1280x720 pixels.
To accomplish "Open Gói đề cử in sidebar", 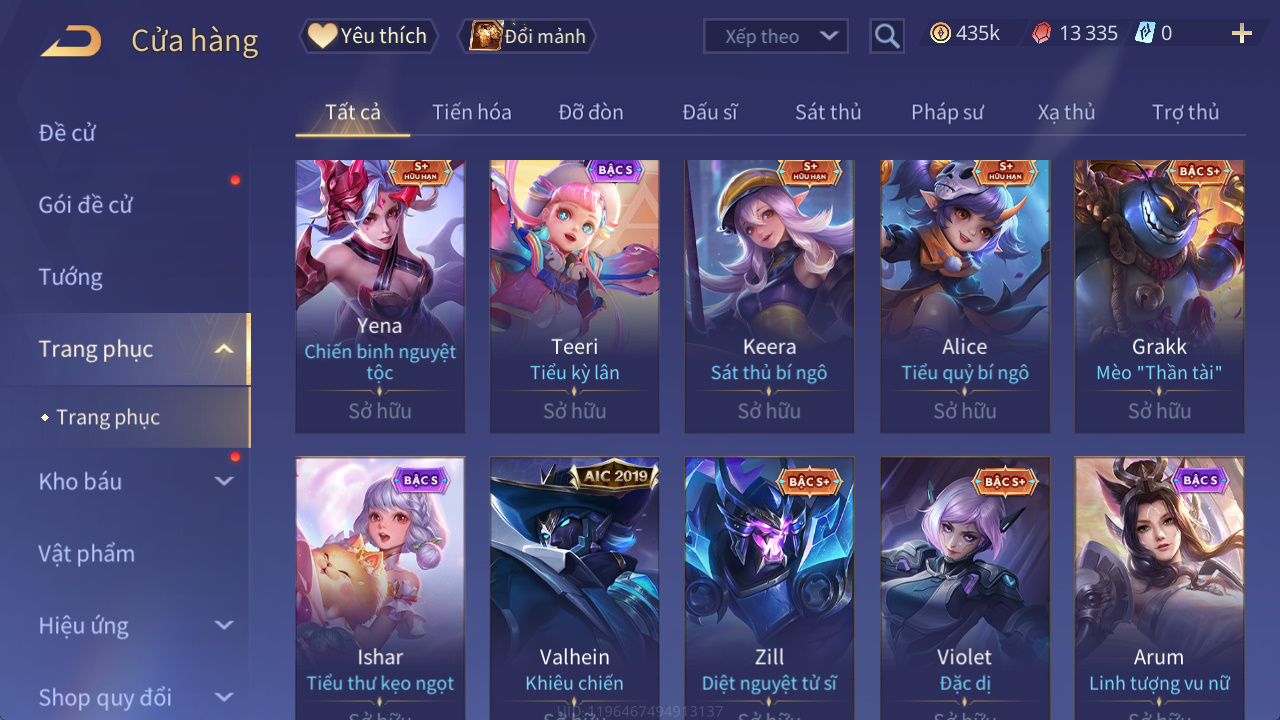I will tap(86, 205).
